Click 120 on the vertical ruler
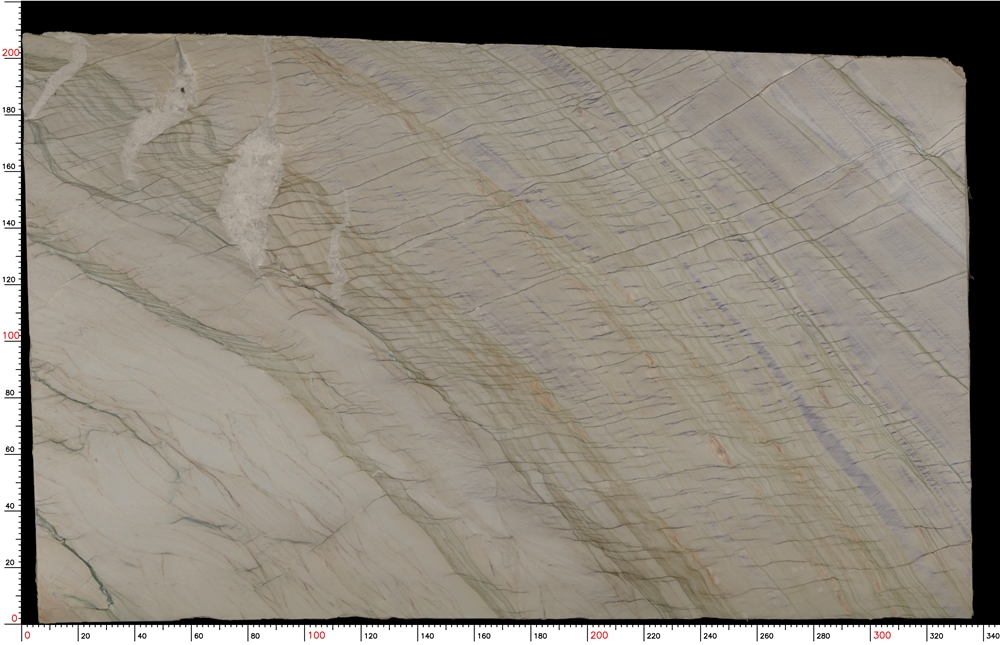Image resolution: width=1000 pixels, height=645 pixels. click(9, 279)
